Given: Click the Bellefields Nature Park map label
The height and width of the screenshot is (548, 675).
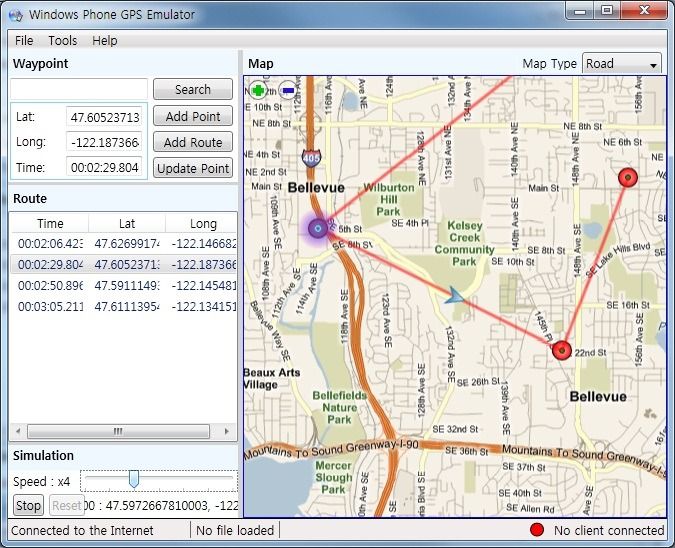Looking at the screenshot, I should click(x=340, y=407).
